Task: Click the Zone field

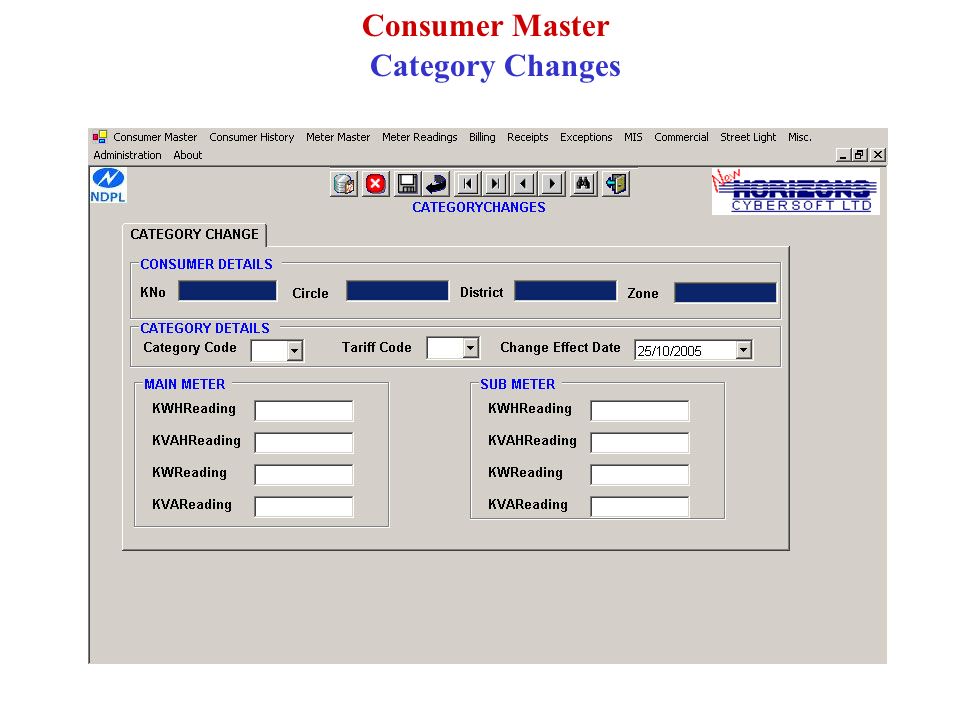Action: tap(725, 293)
